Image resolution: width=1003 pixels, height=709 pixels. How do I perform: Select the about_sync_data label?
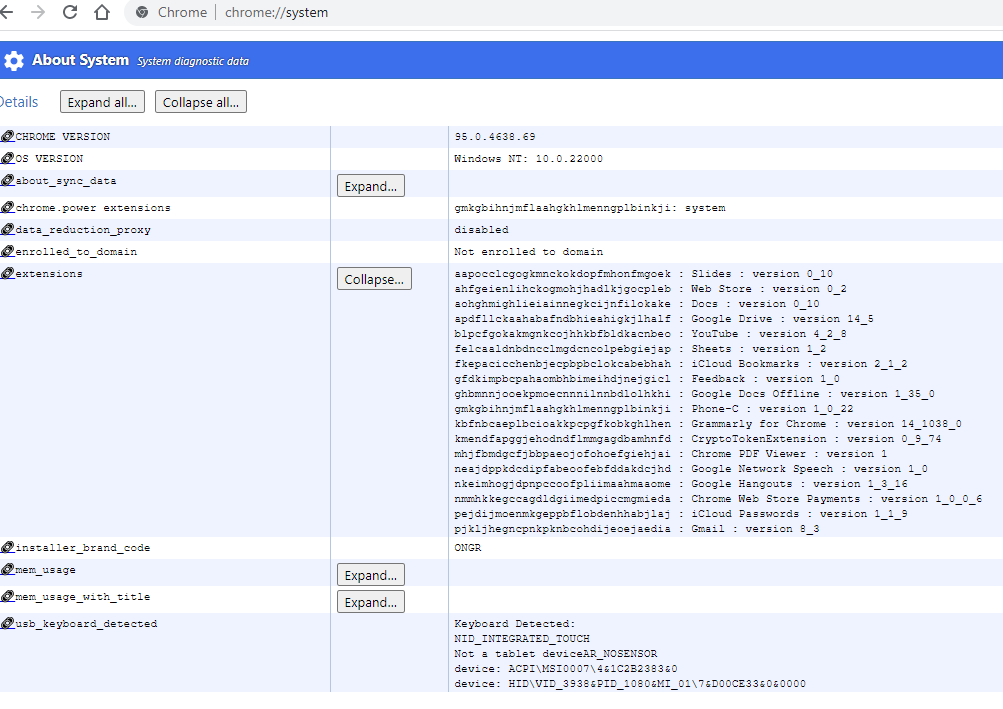[66, 181]
